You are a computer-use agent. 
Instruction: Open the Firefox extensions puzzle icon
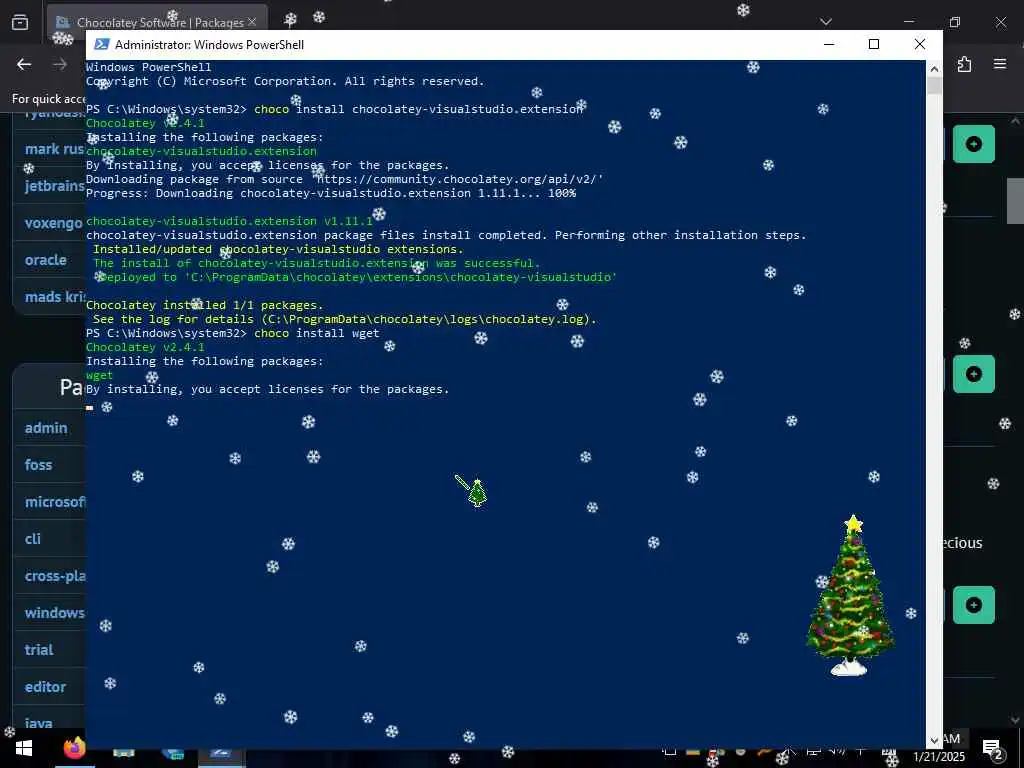[964, 64]
